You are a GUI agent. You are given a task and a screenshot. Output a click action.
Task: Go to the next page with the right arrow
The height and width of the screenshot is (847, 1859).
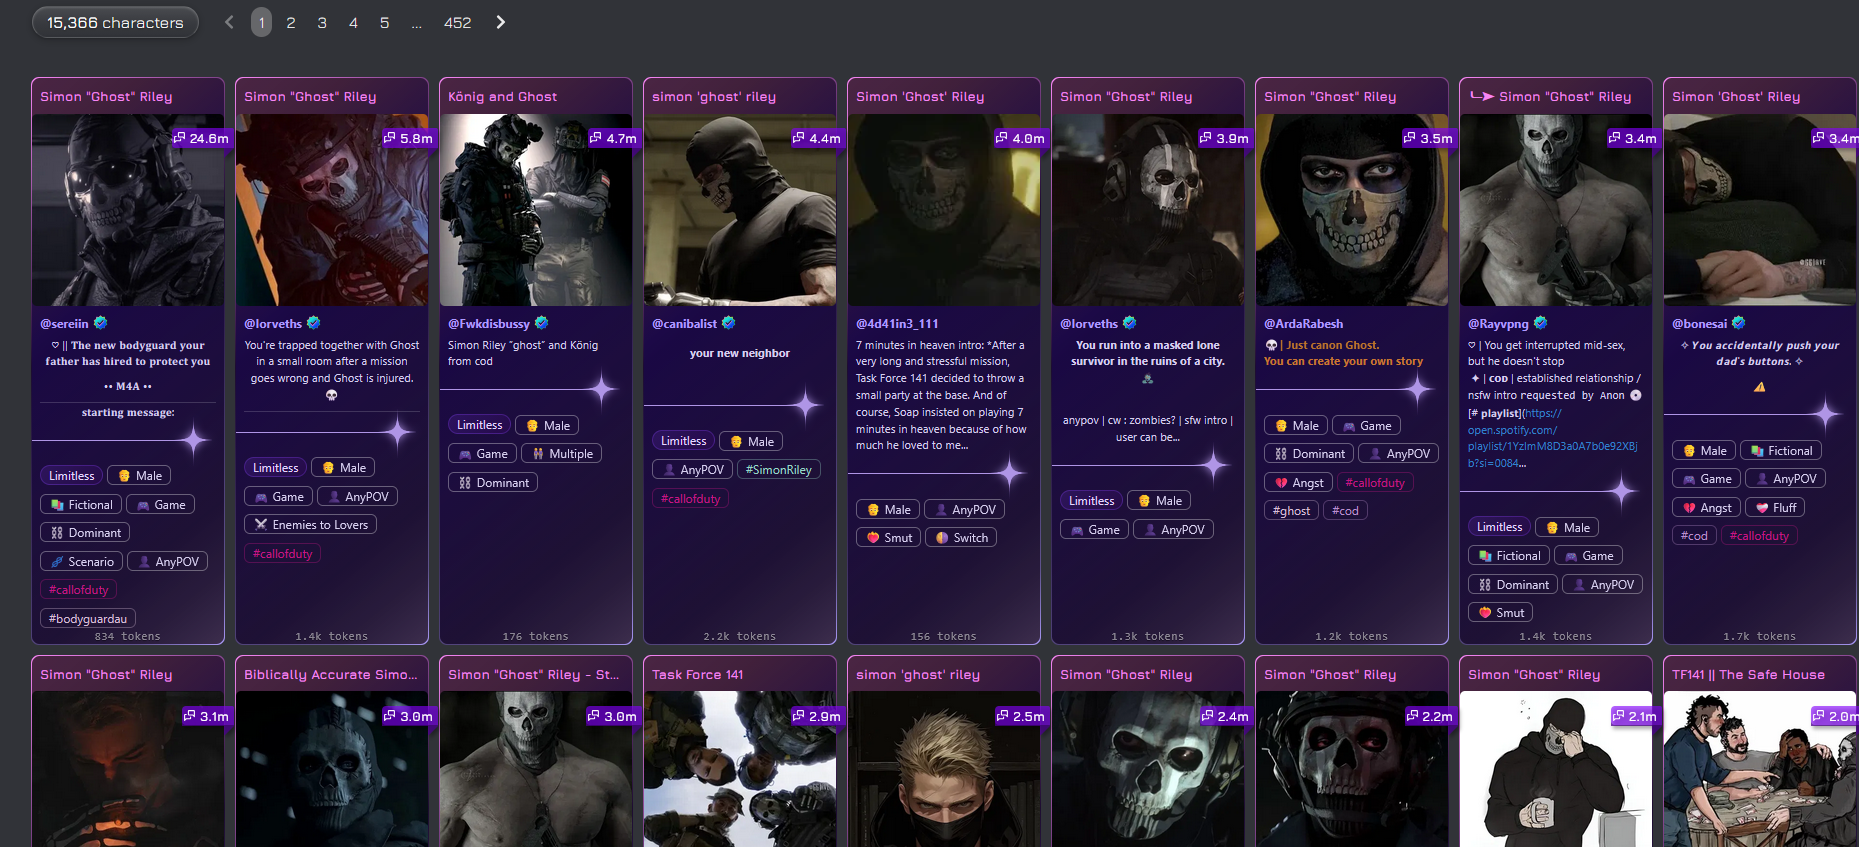[501, 22]
